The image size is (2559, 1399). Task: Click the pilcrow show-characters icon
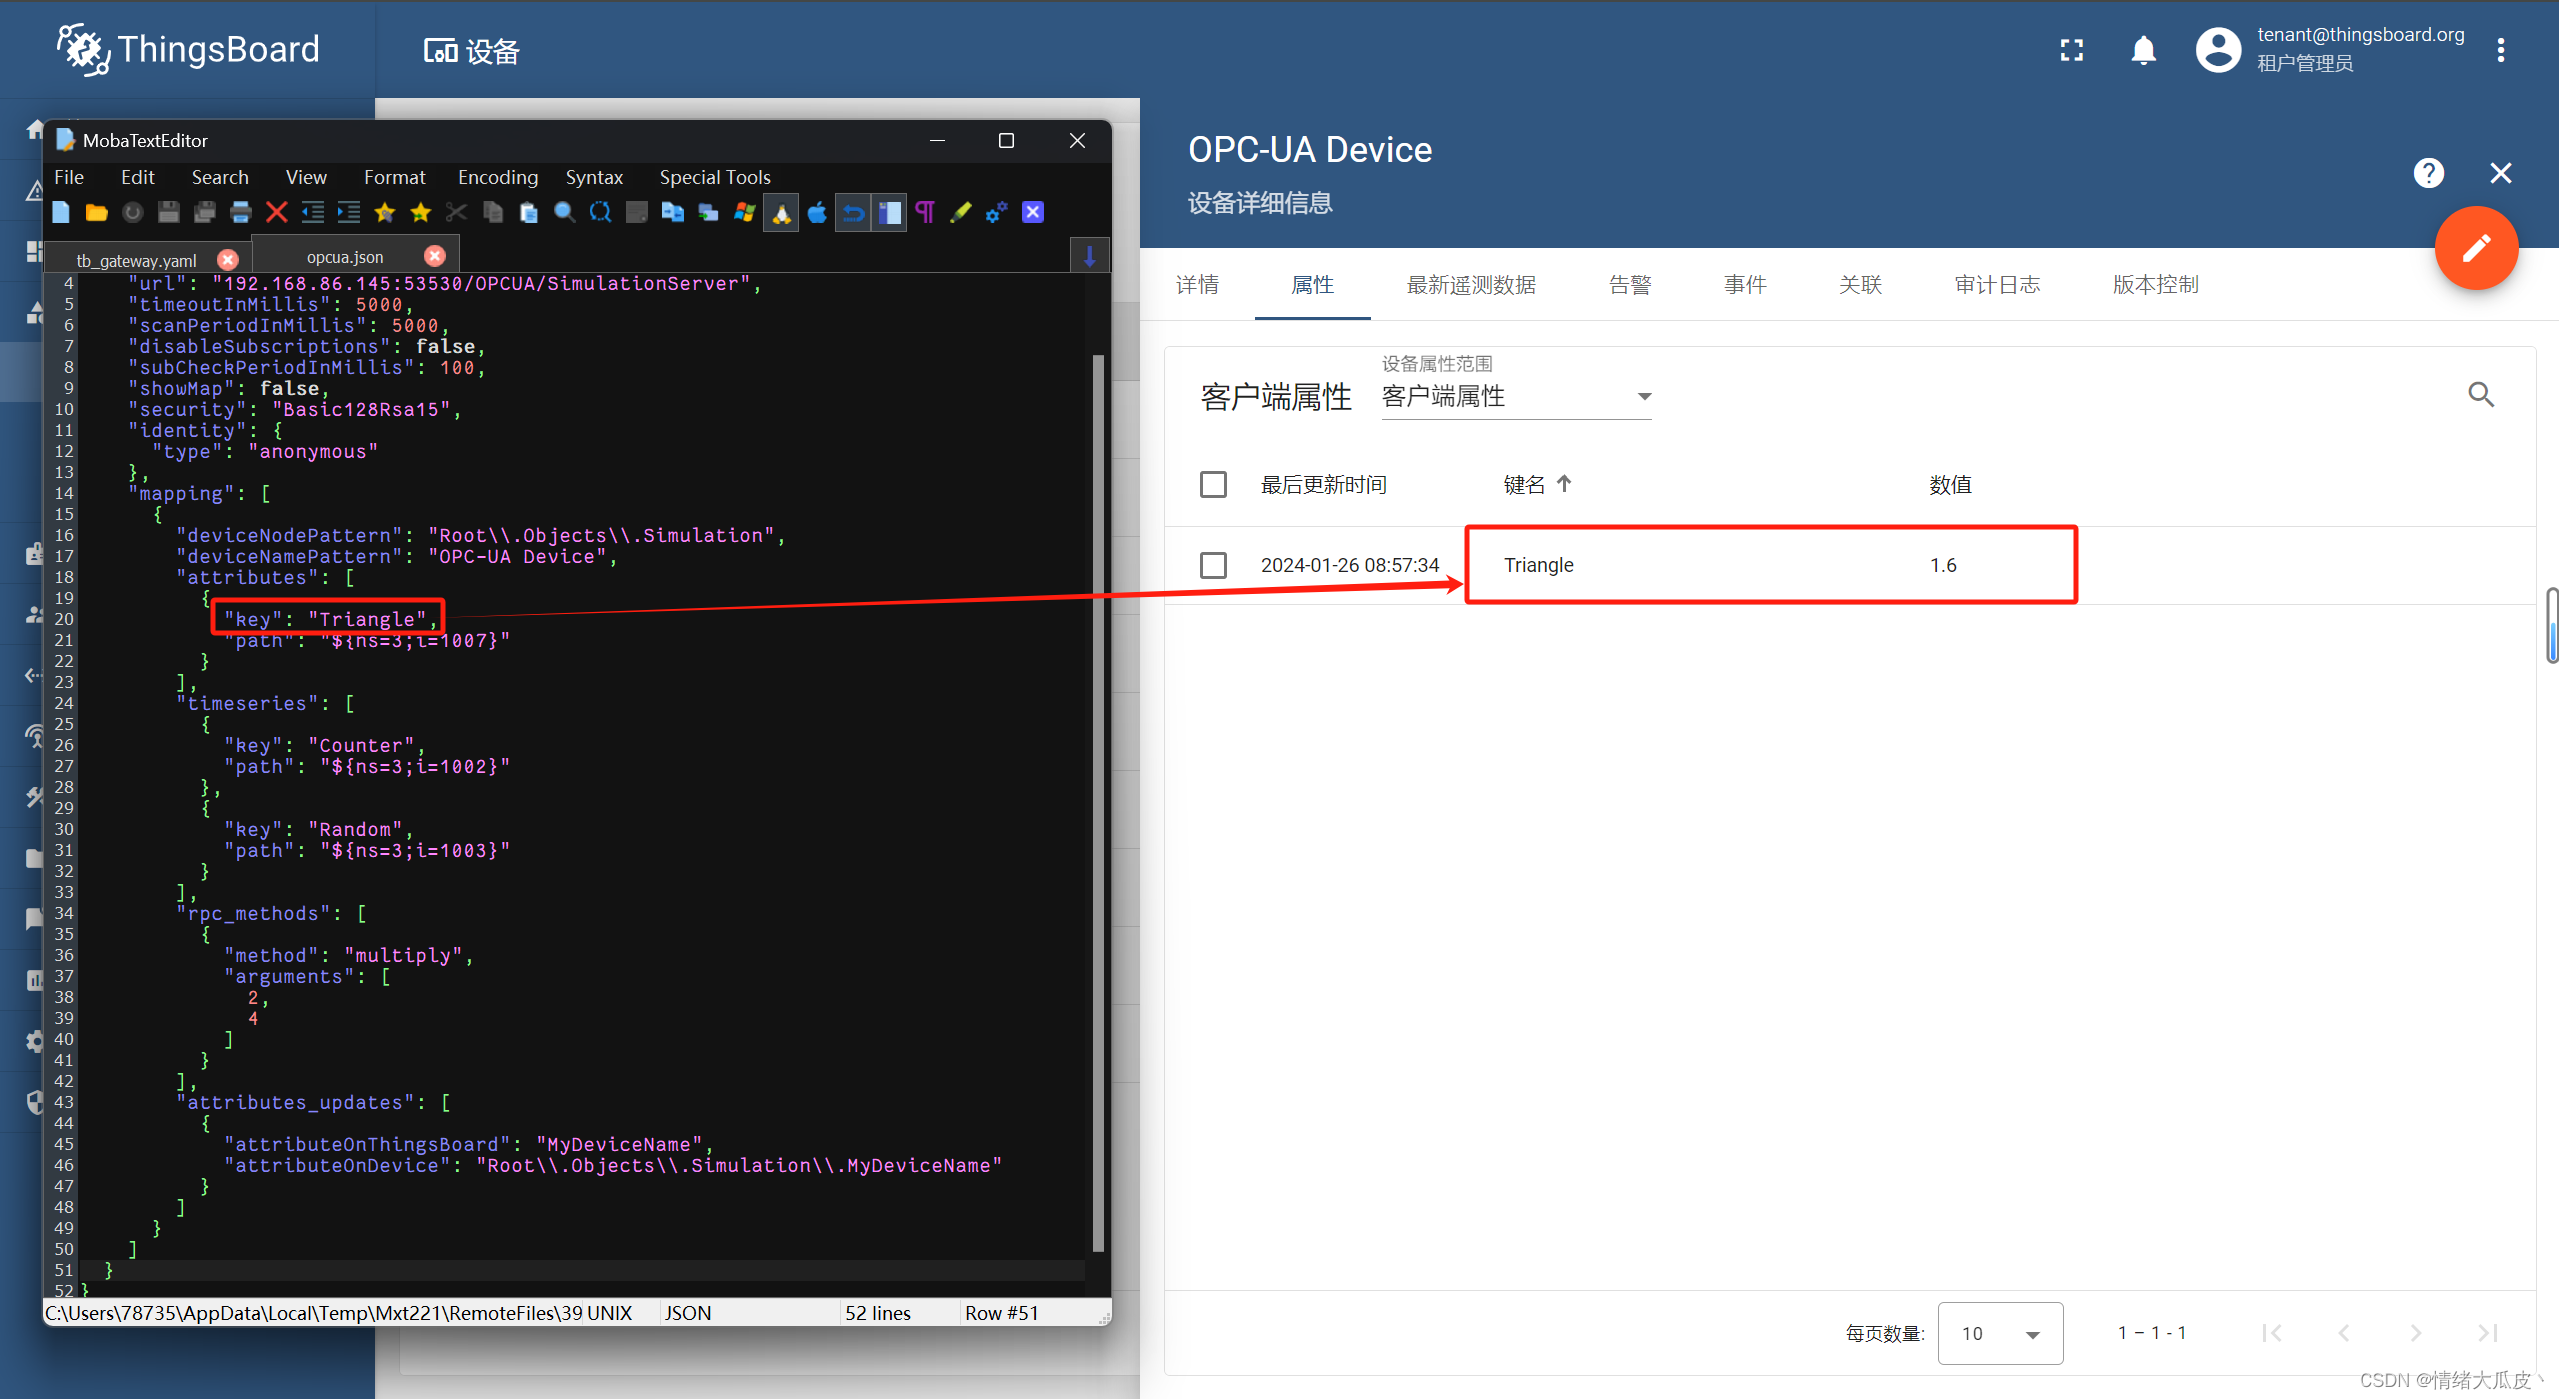(x=925, y=212)
